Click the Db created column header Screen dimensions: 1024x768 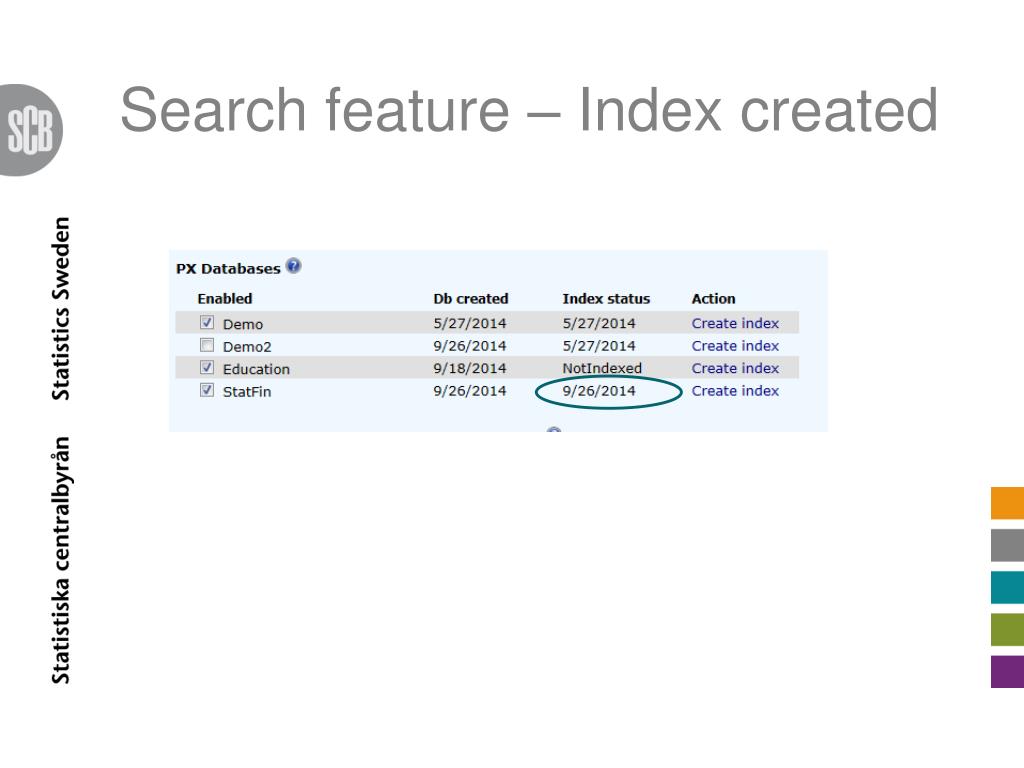tap(470, 299)
